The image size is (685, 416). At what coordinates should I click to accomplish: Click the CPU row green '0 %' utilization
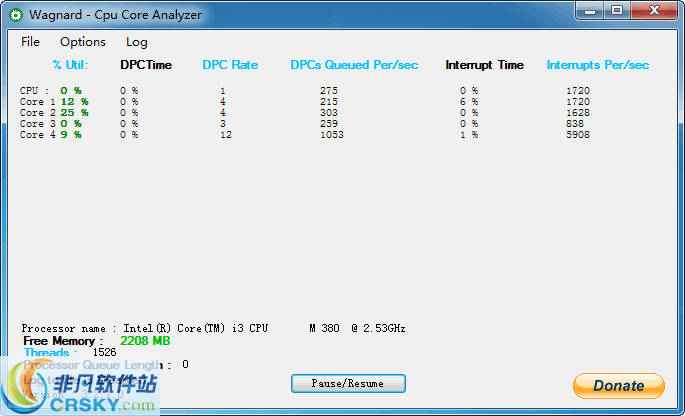coord(71,90)
